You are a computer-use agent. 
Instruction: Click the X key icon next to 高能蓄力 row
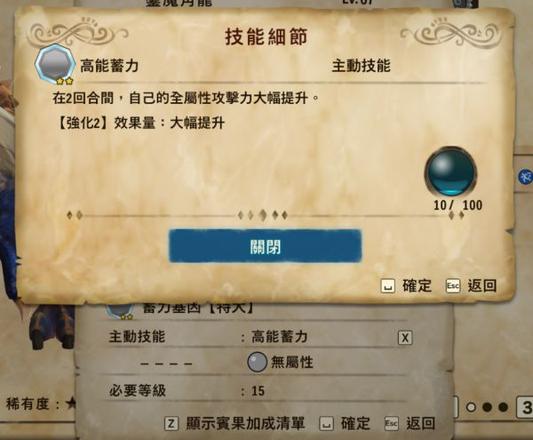tap(405, 338)
